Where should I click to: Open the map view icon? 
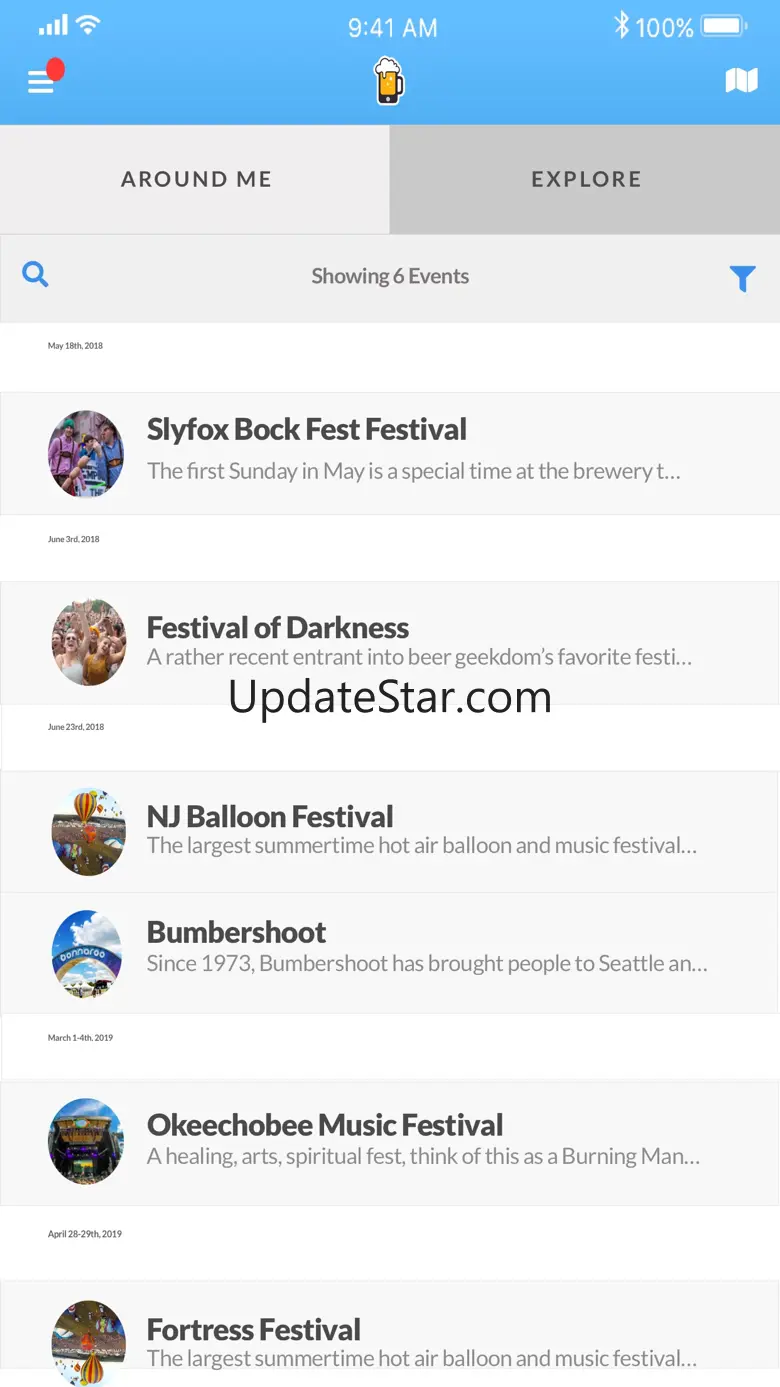(741, 81)
